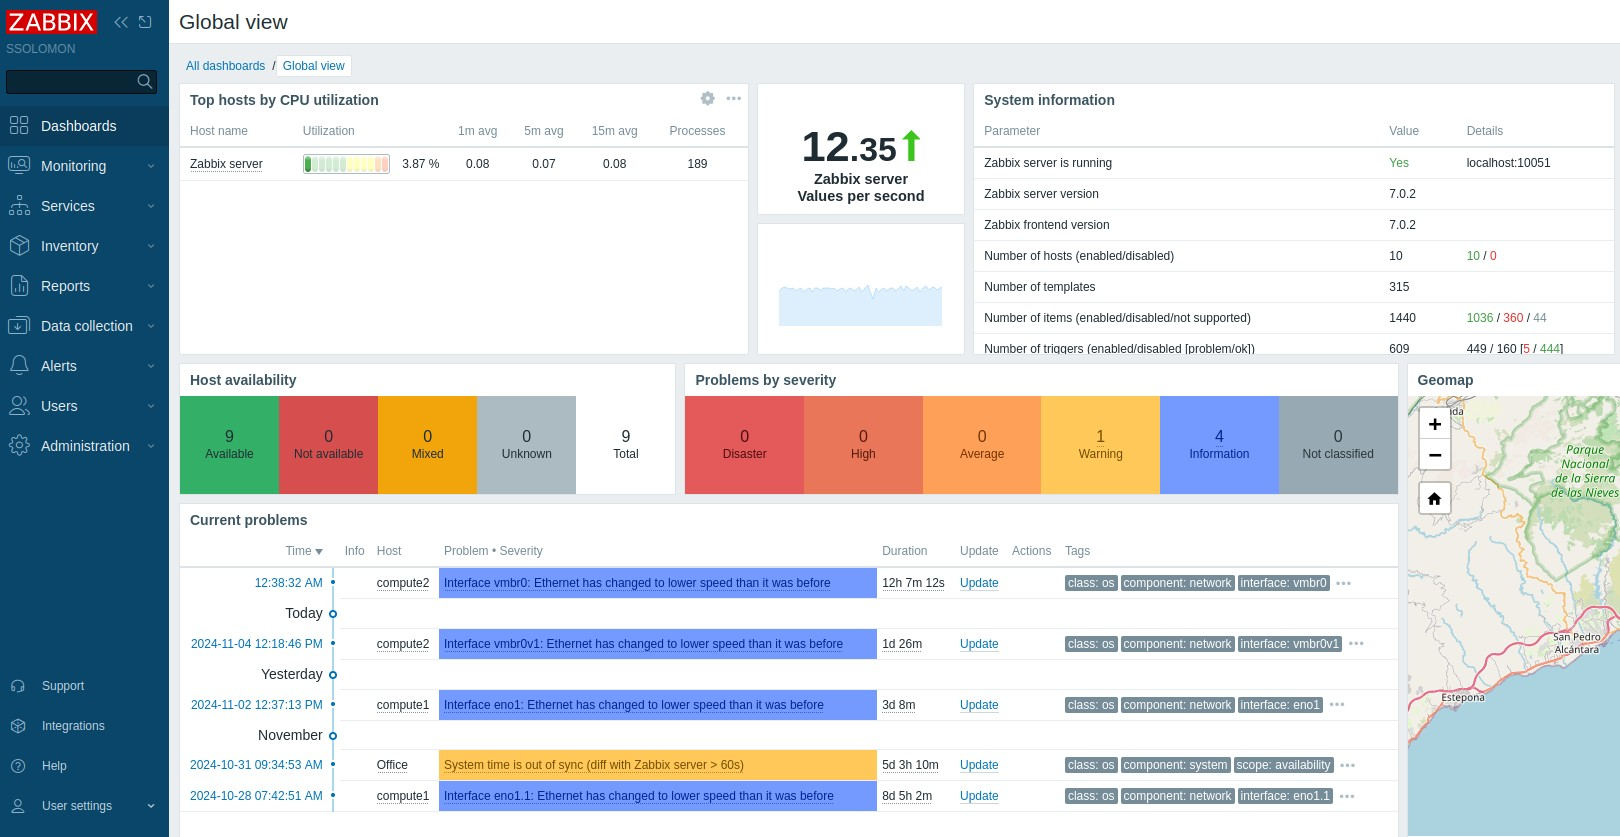Open CPU utilization widget gear settings

708,99
